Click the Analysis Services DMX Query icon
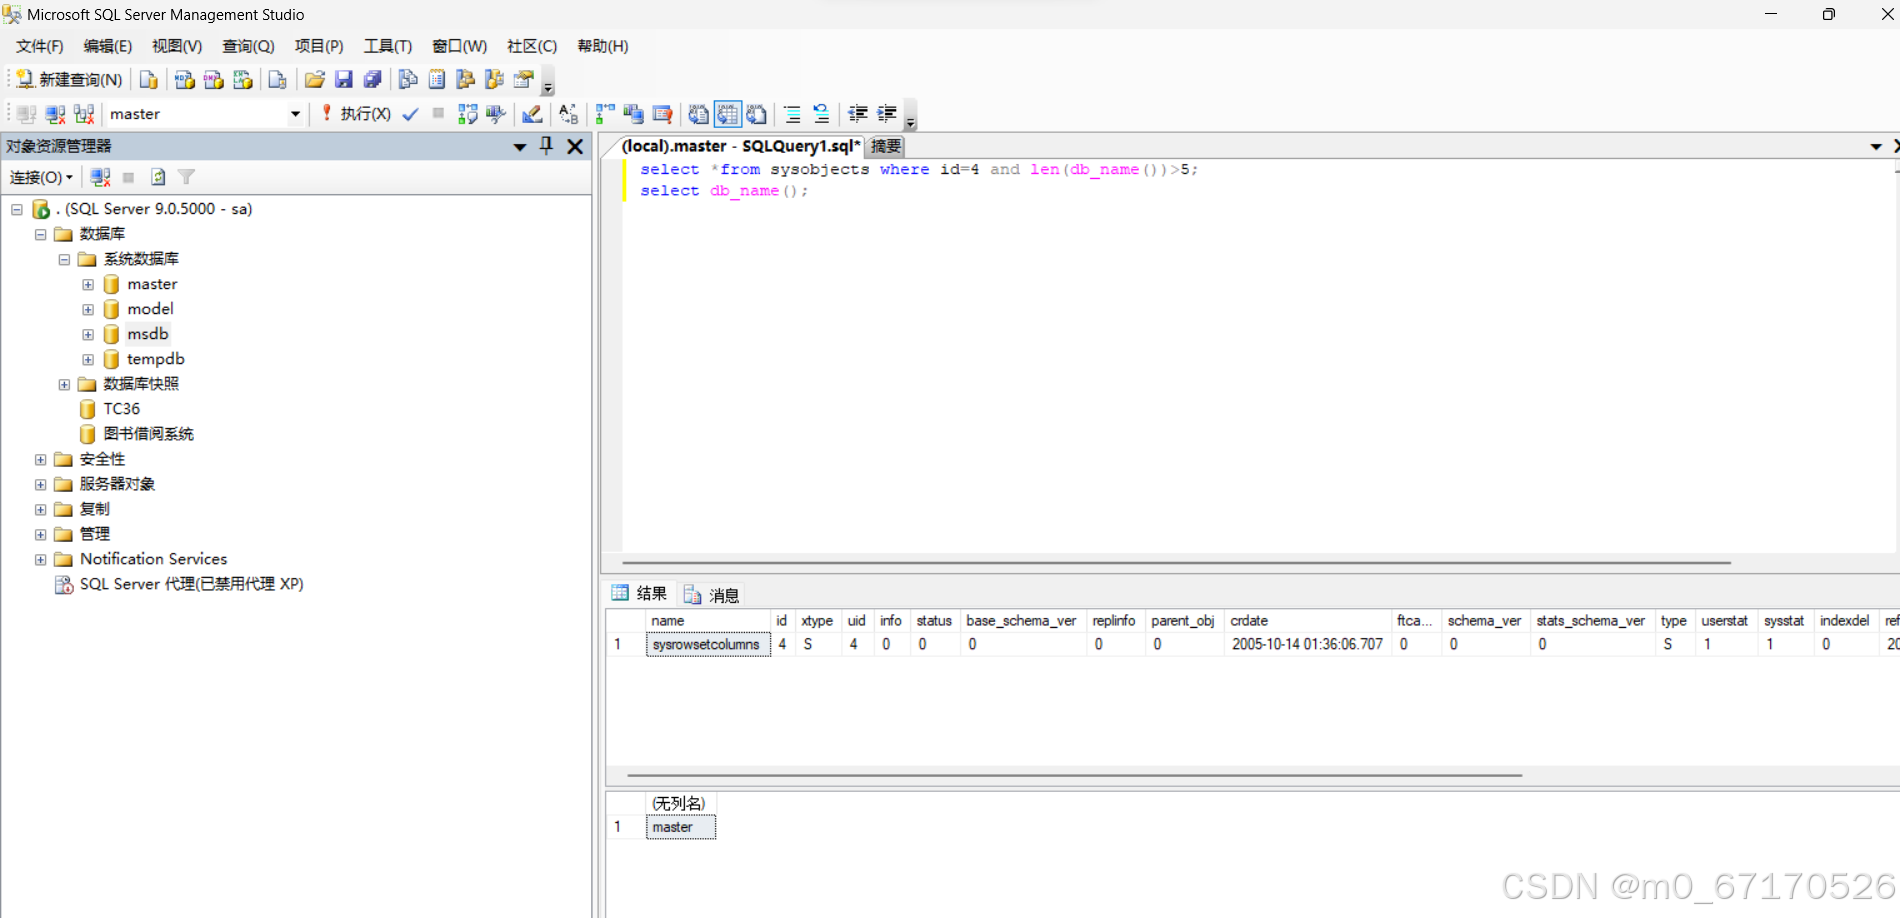1900x918 pixels. click(213, 80)
